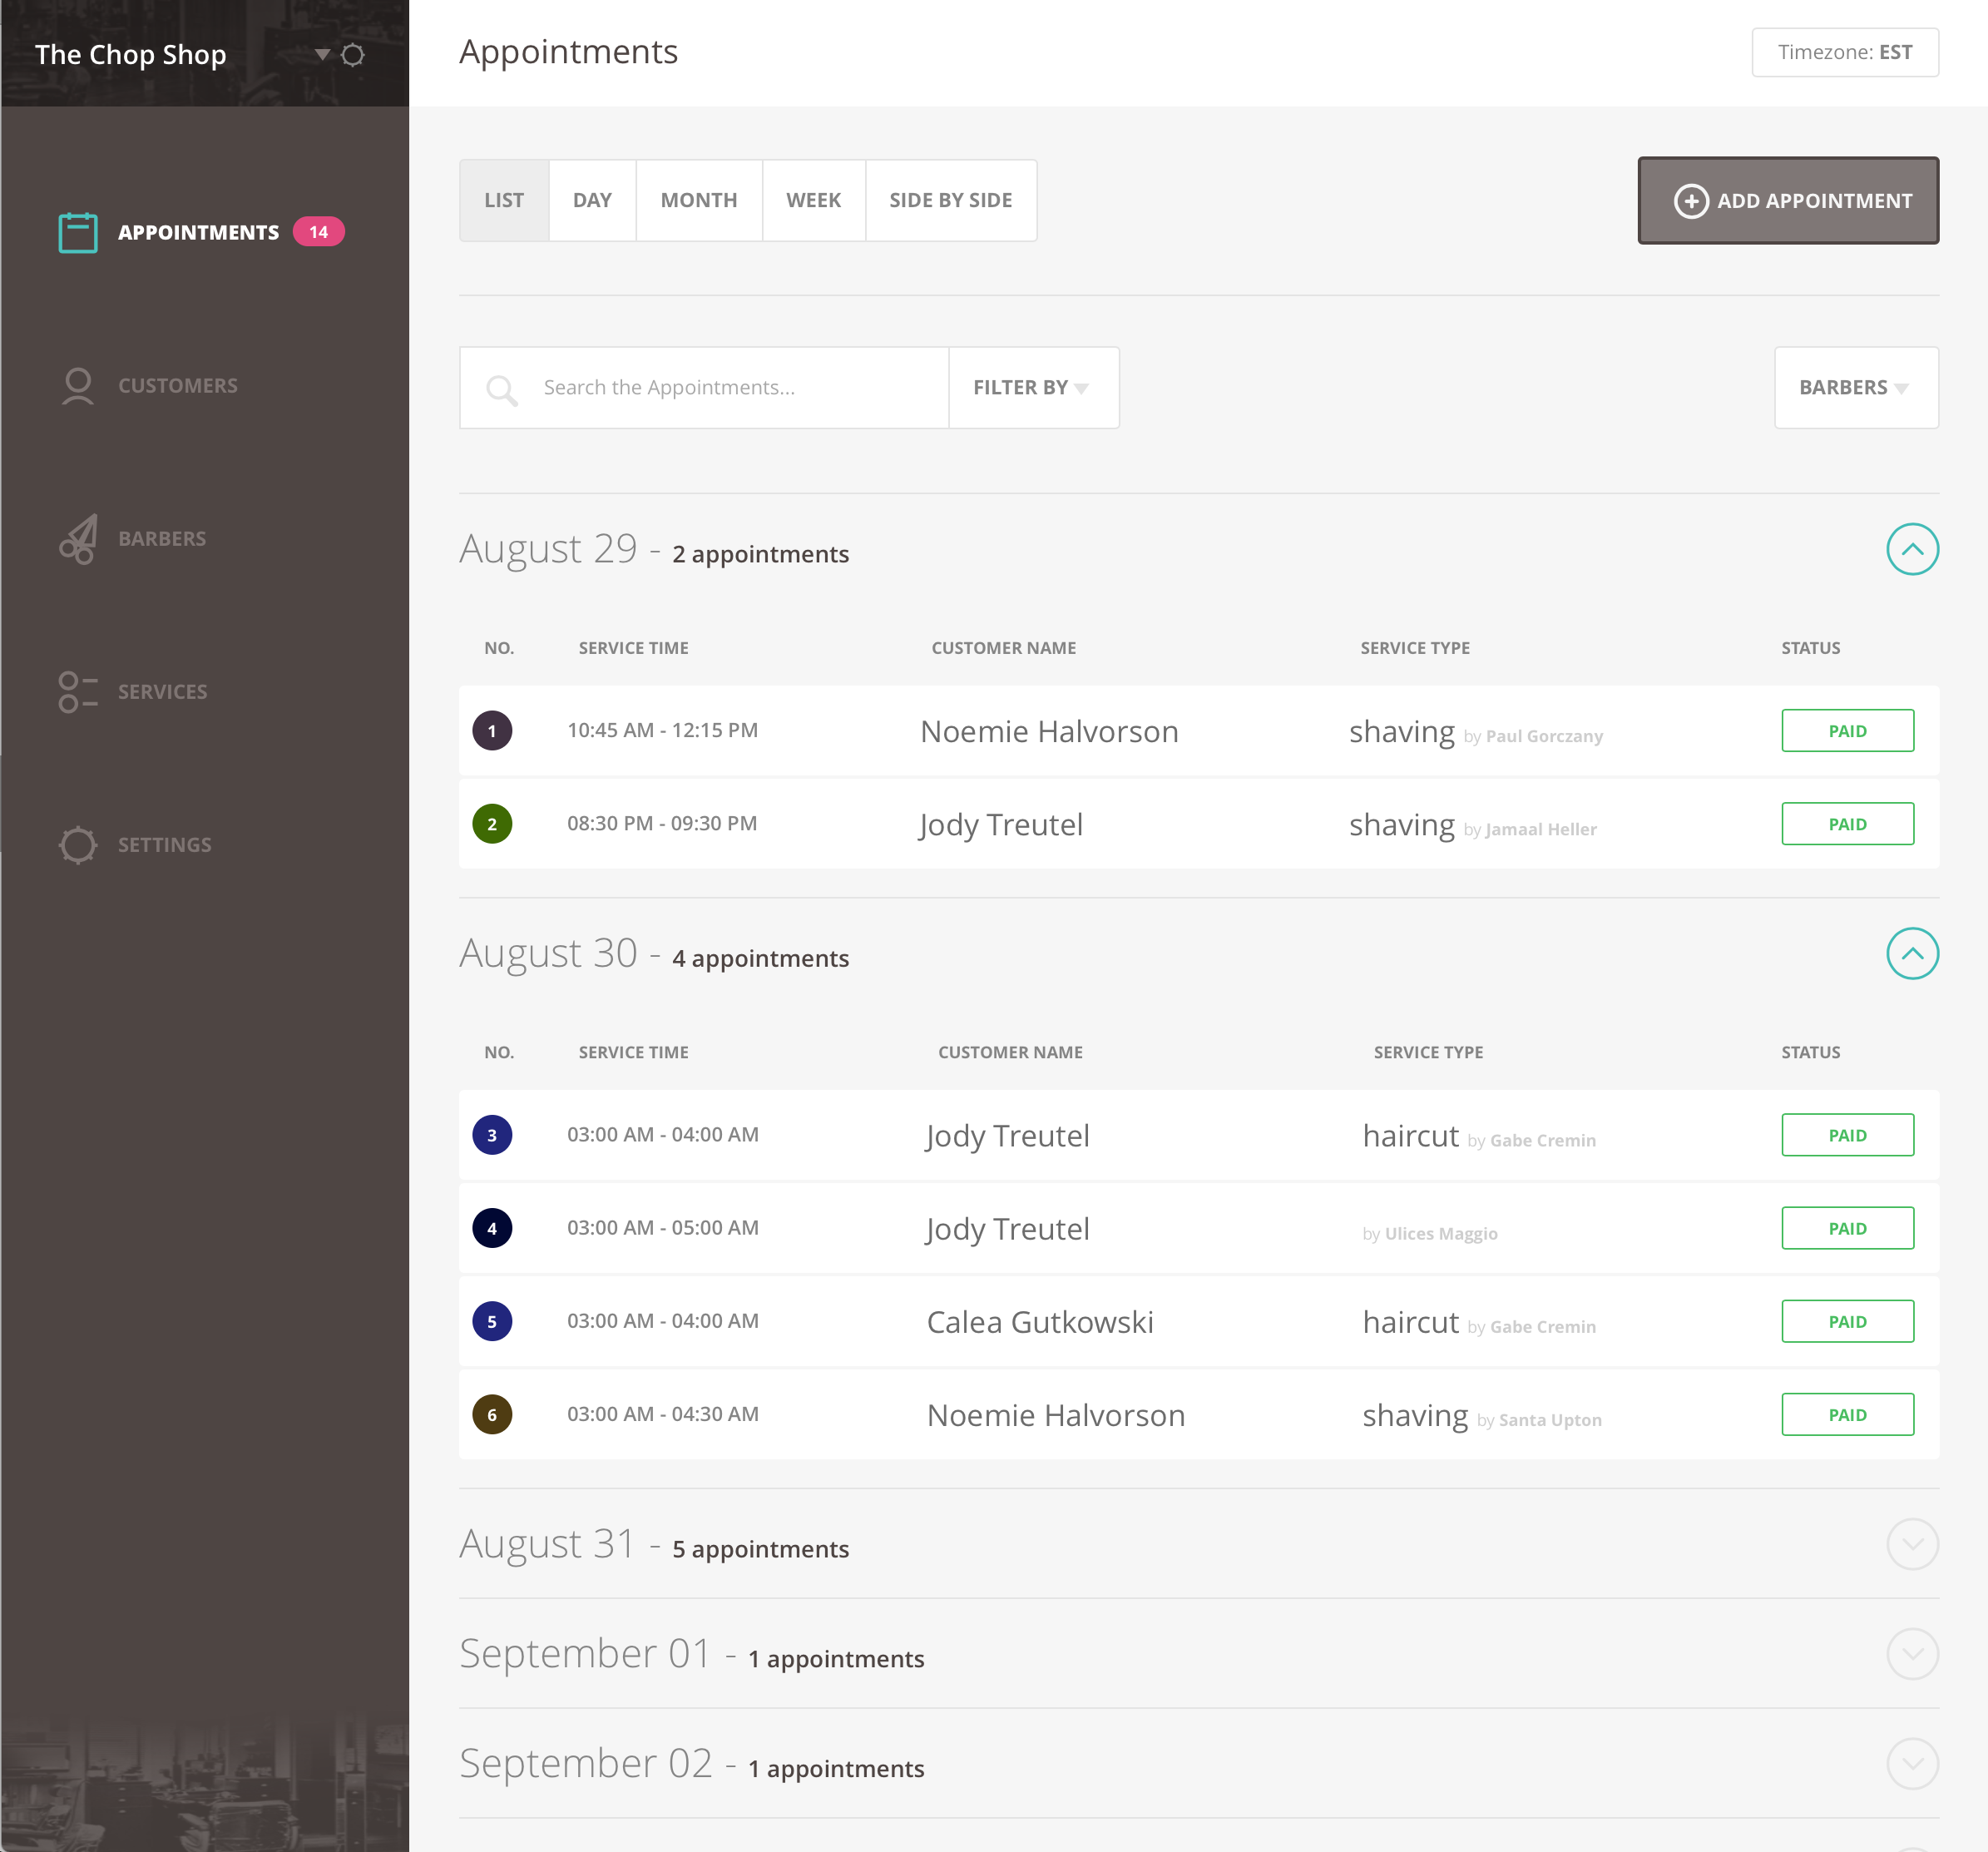Screen dimensions: 1988x1852
Task: Expand the August 31 appointments section
Action: tap(1911, 1544)
